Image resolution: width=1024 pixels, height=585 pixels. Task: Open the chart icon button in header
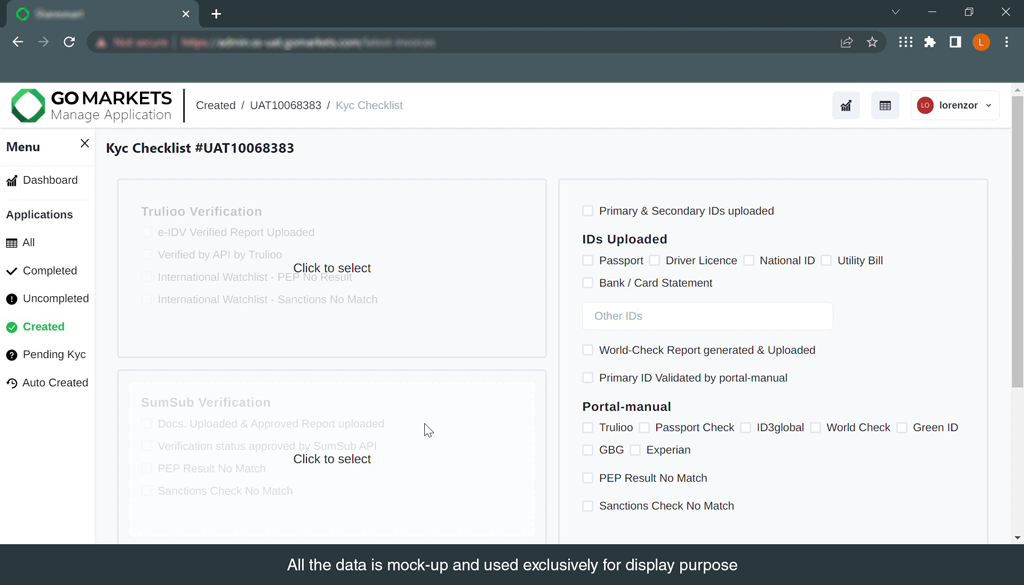pyautogui.click(x=846, y=105)
